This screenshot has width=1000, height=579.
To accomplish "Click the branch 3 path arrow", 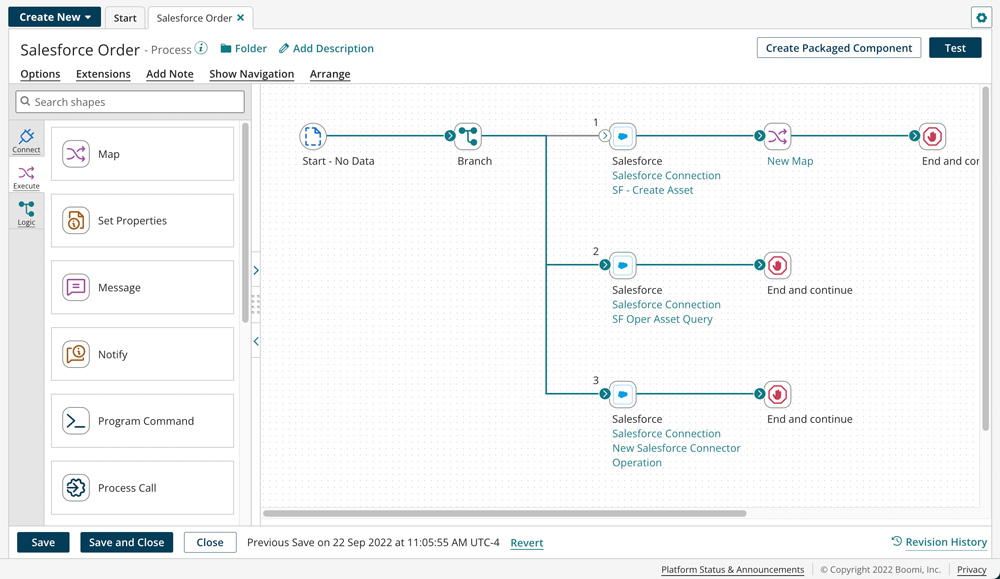I will [604, 394].
